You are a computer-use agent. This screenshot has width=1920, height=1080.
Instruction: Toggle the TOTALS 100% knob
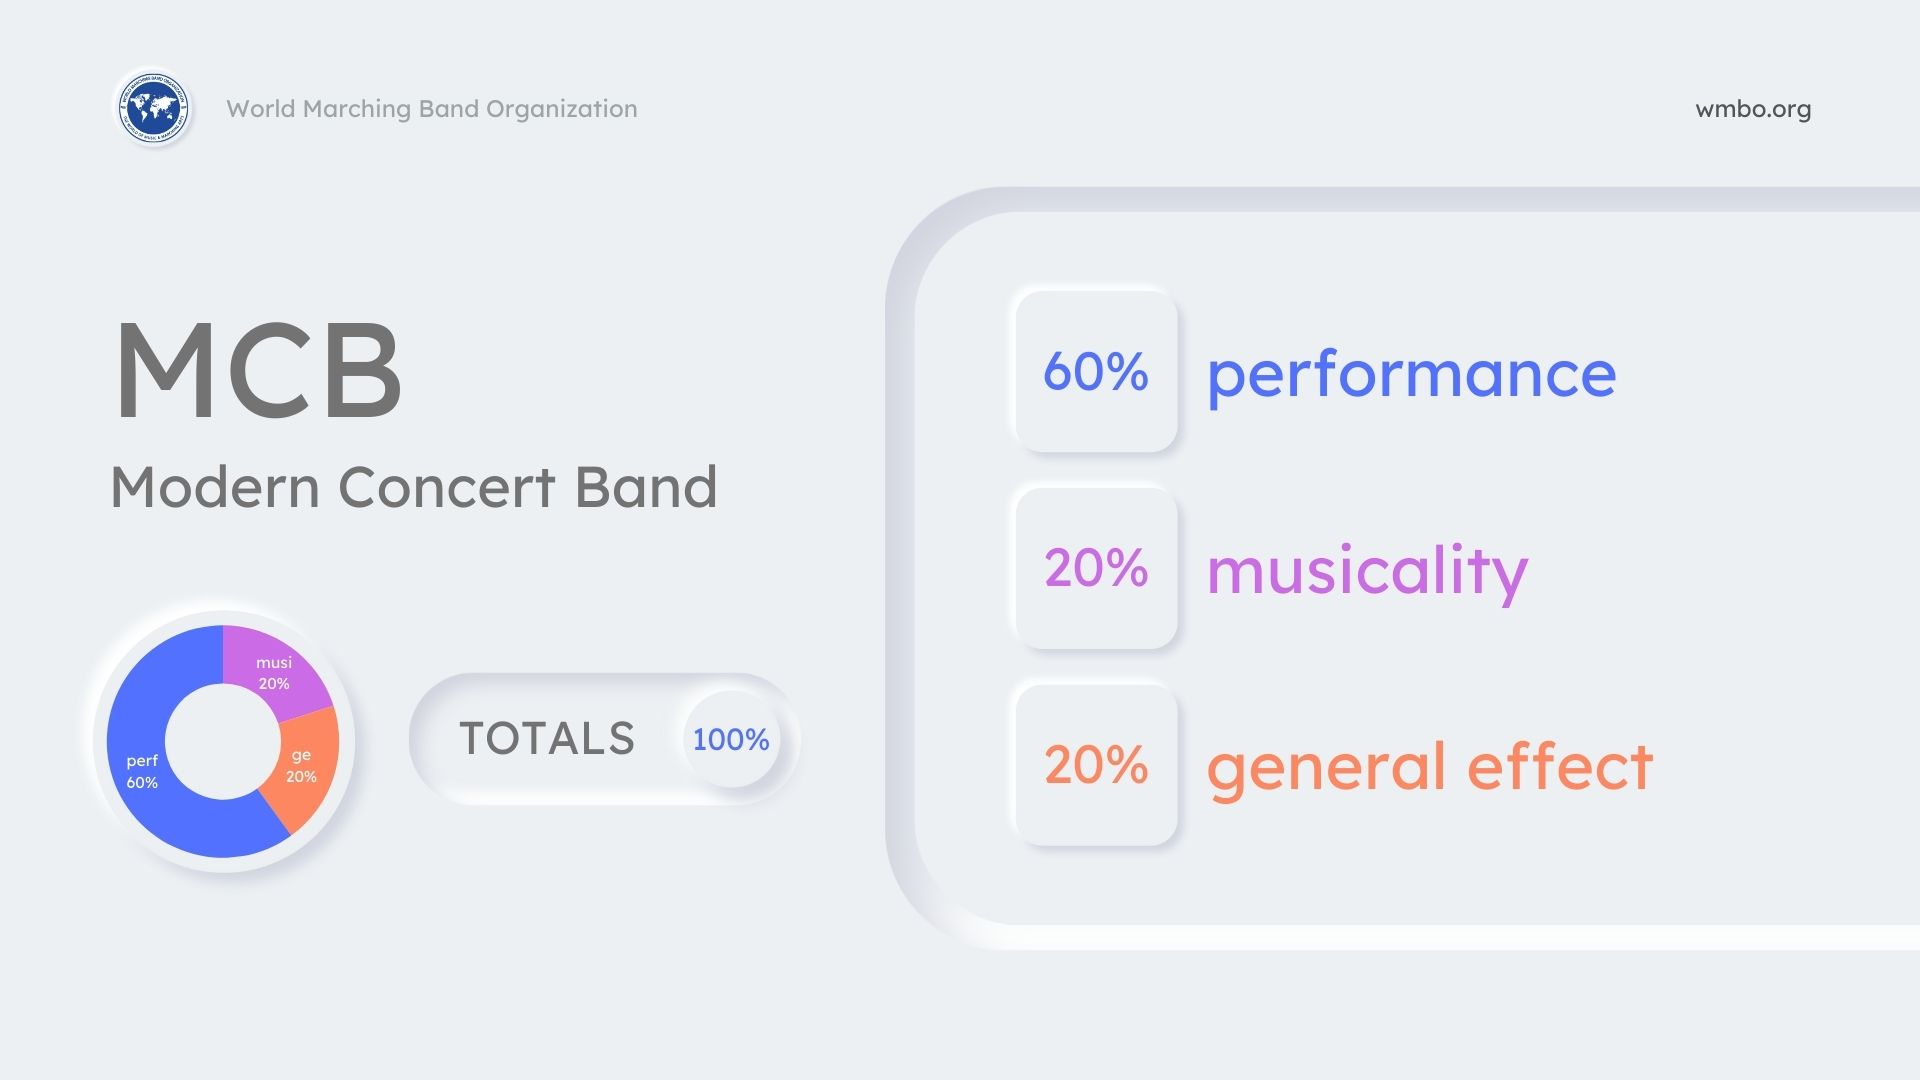tap(731, 739)
